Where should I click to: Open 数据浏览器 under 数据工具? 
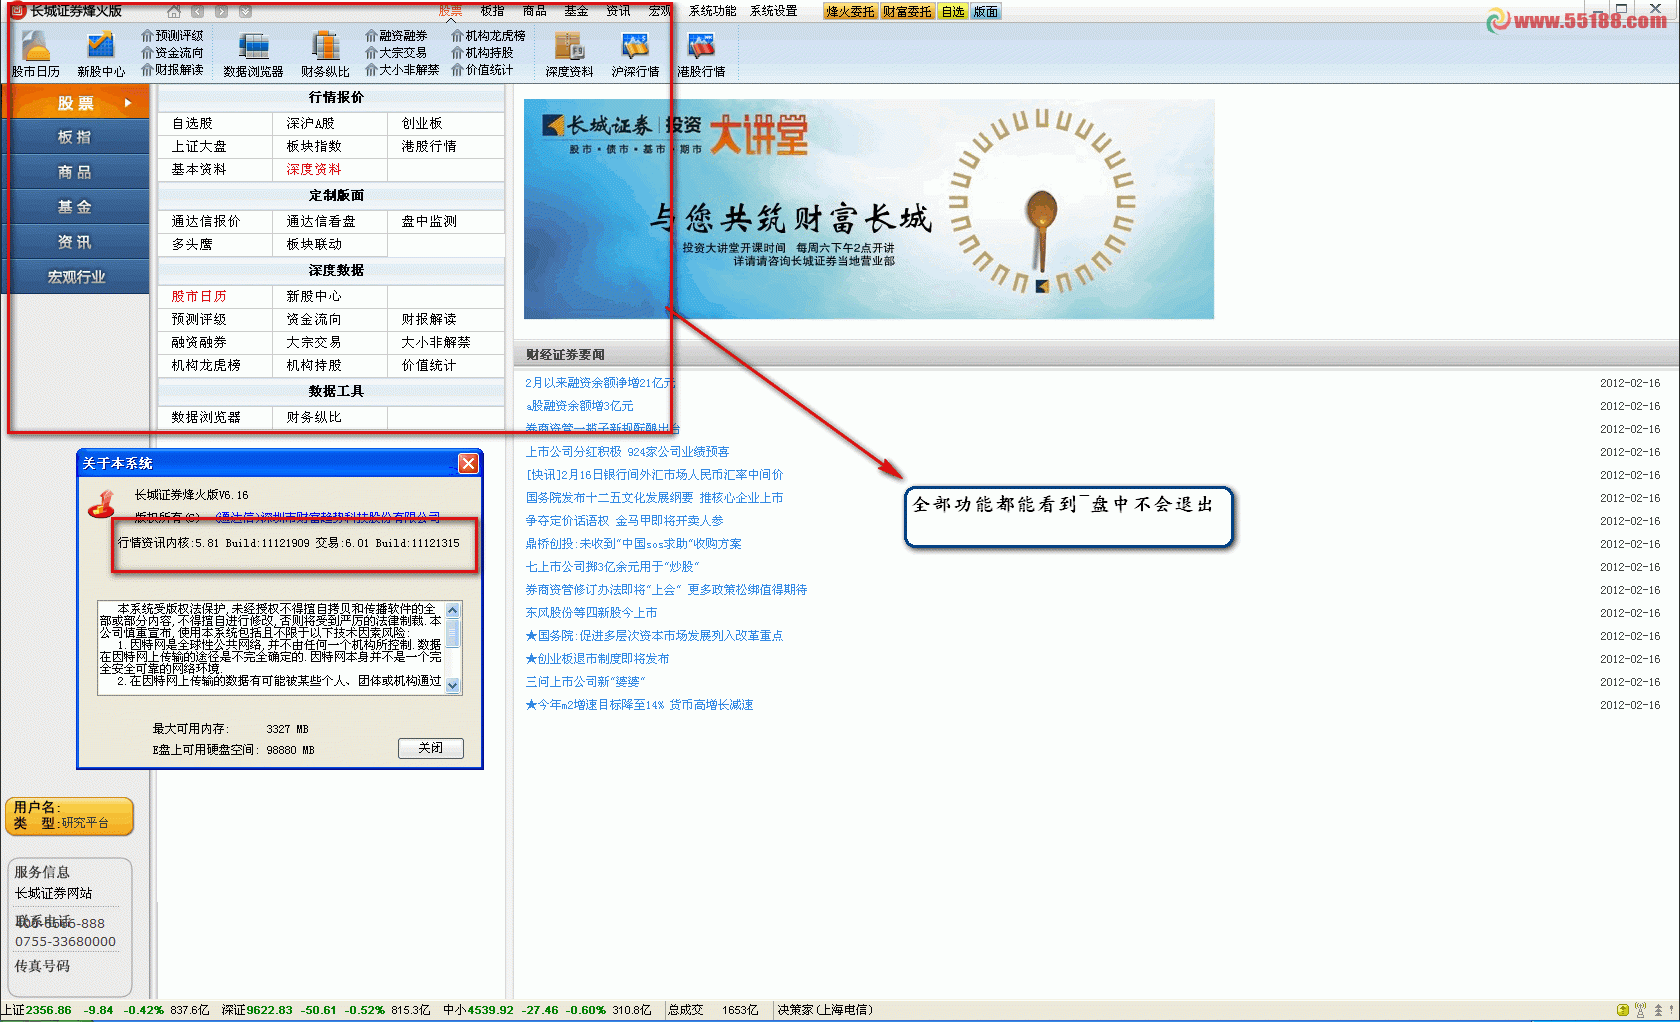(206, 417)
